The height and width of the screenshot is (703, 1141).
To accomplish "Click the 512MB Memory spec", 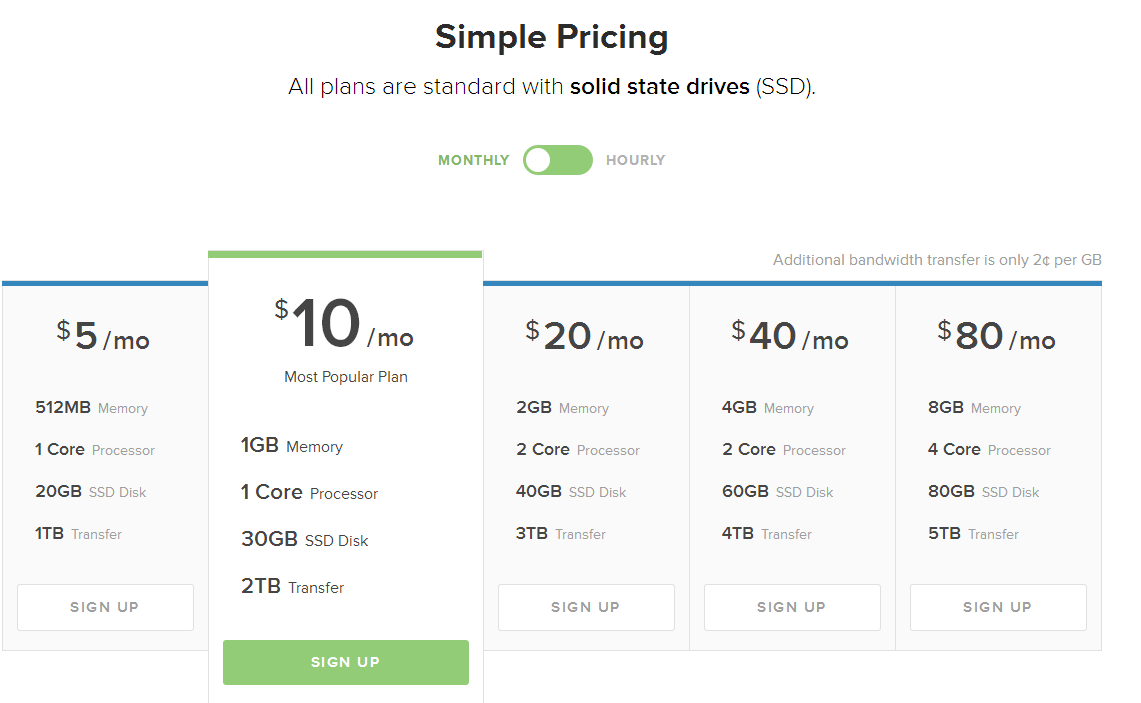I will pos(92,408).
